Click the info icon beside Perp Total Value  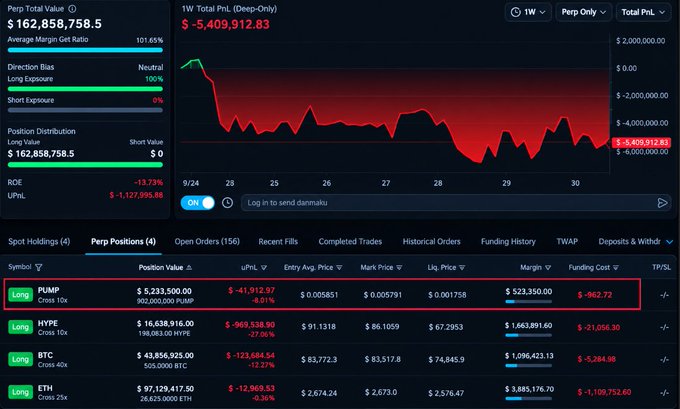point(72,9)
